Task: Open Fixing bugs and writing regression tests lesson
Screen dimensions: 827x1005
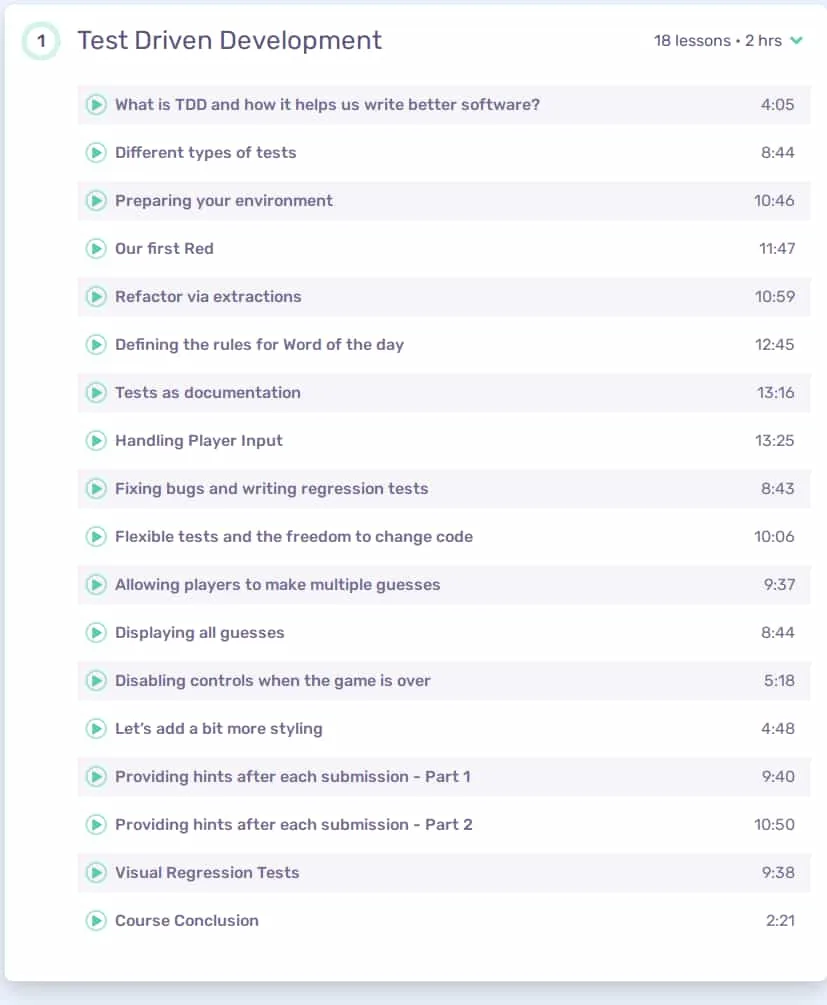Action: click(444, 488)
